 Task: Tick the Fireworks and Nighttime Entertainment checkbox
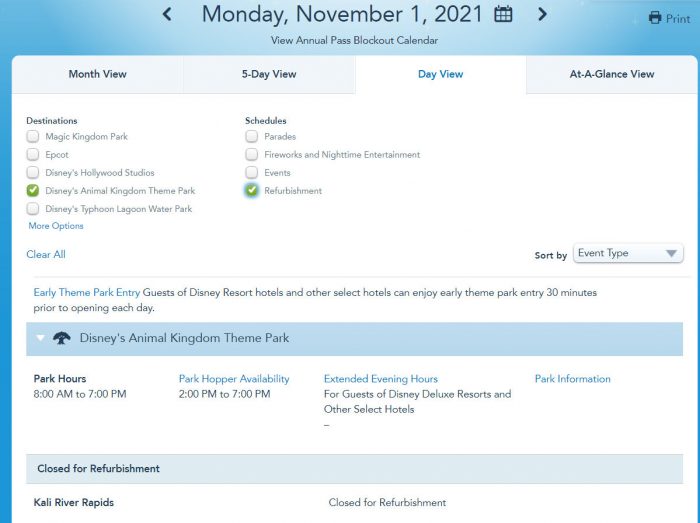[252, 155]
